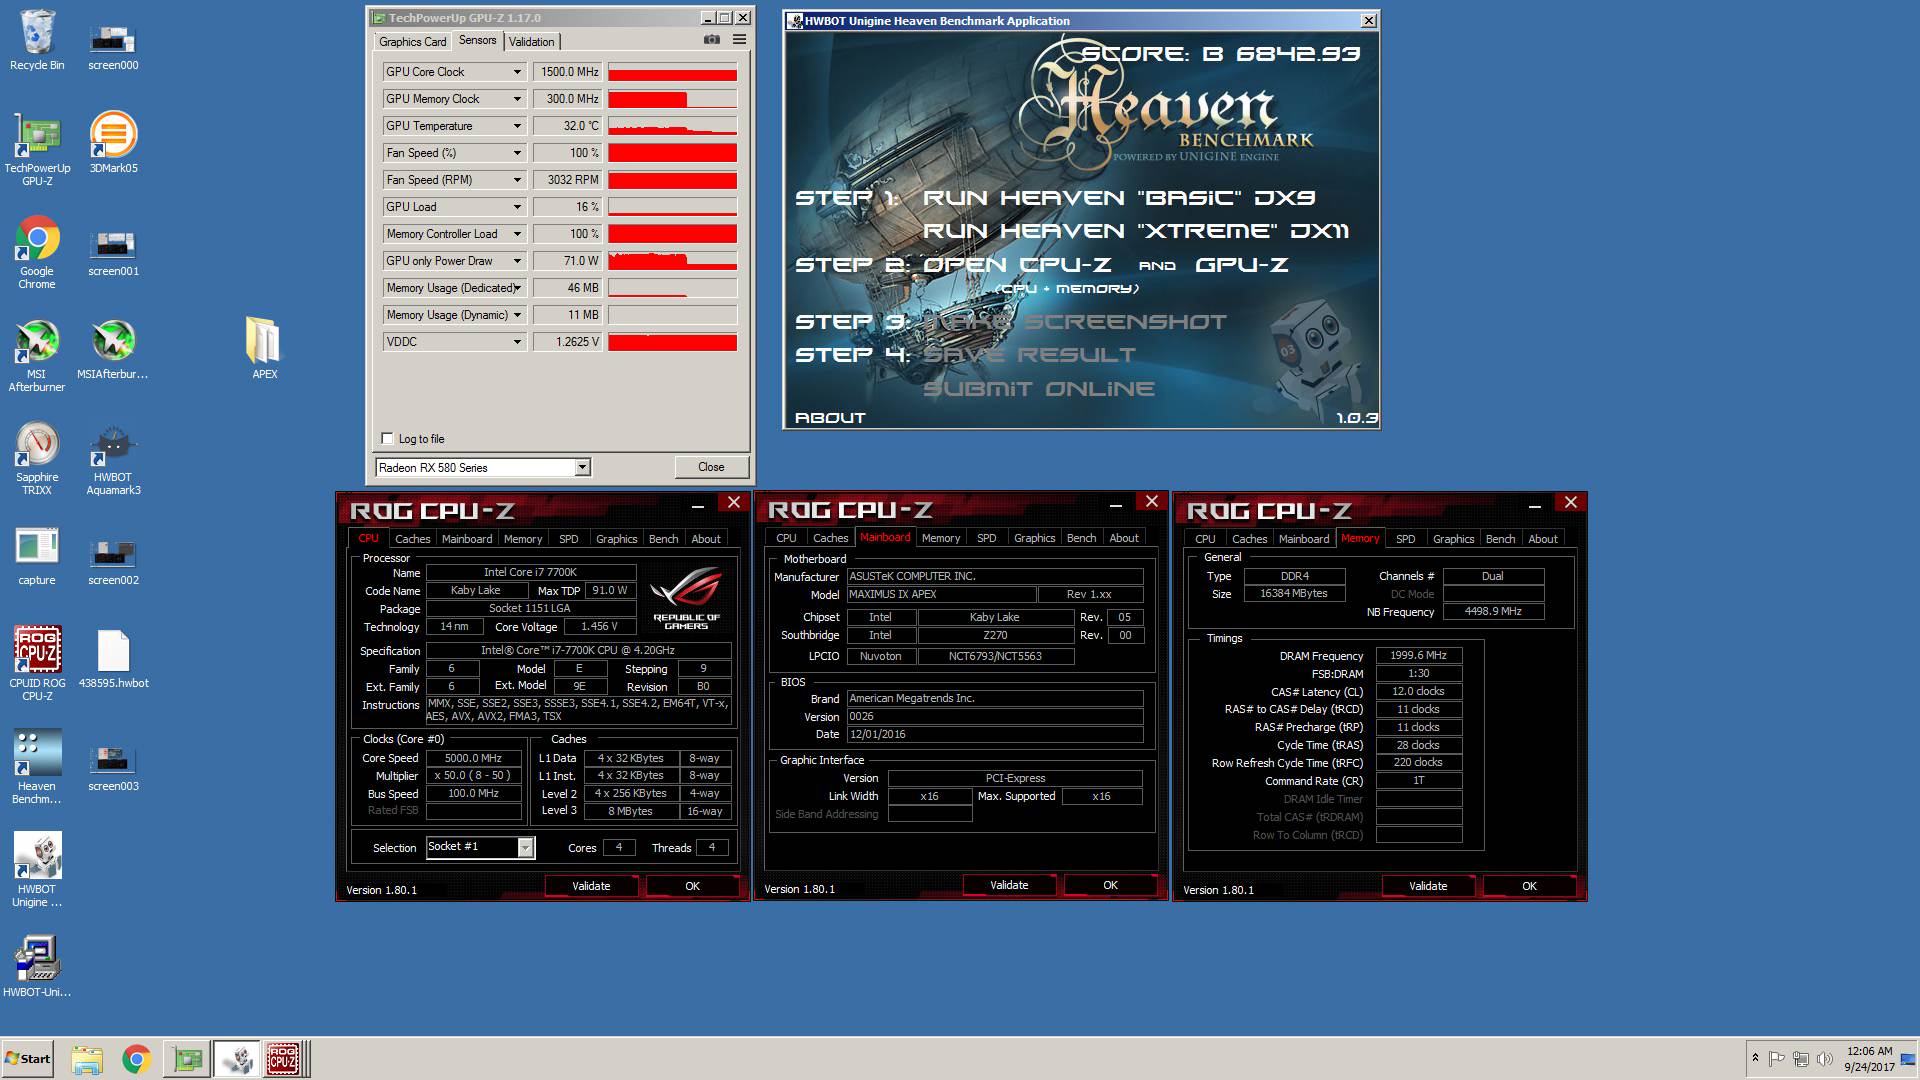Expand the GPU Memory Clock sensor dropdown

(517, 99)
